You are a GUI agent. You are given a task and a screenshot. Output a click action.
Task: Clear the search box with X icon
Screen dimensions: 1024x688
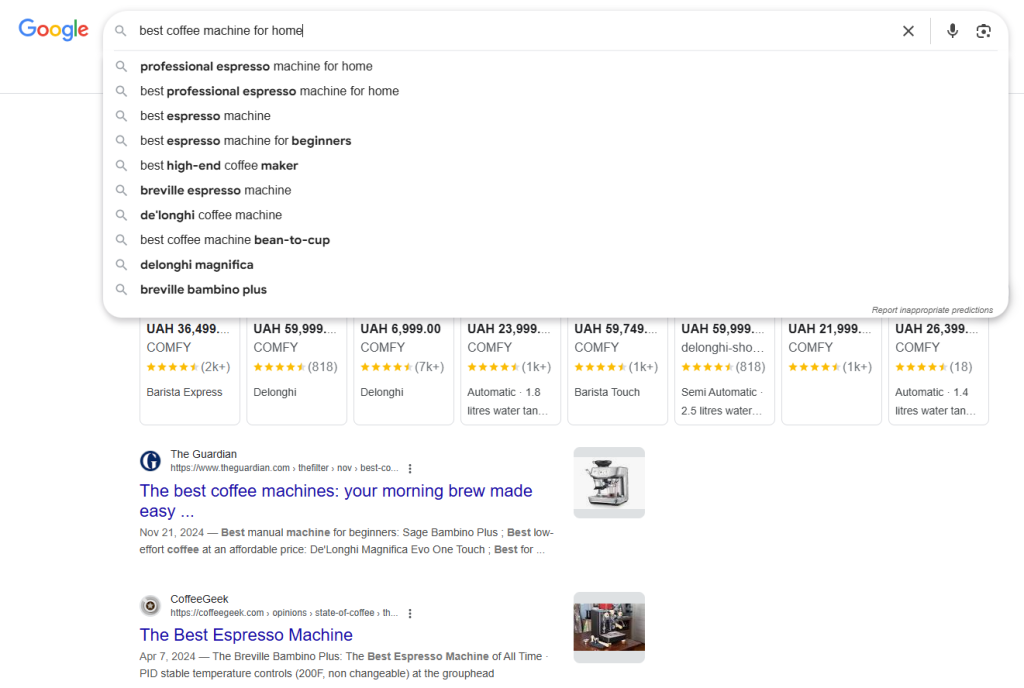coord(908,31)
